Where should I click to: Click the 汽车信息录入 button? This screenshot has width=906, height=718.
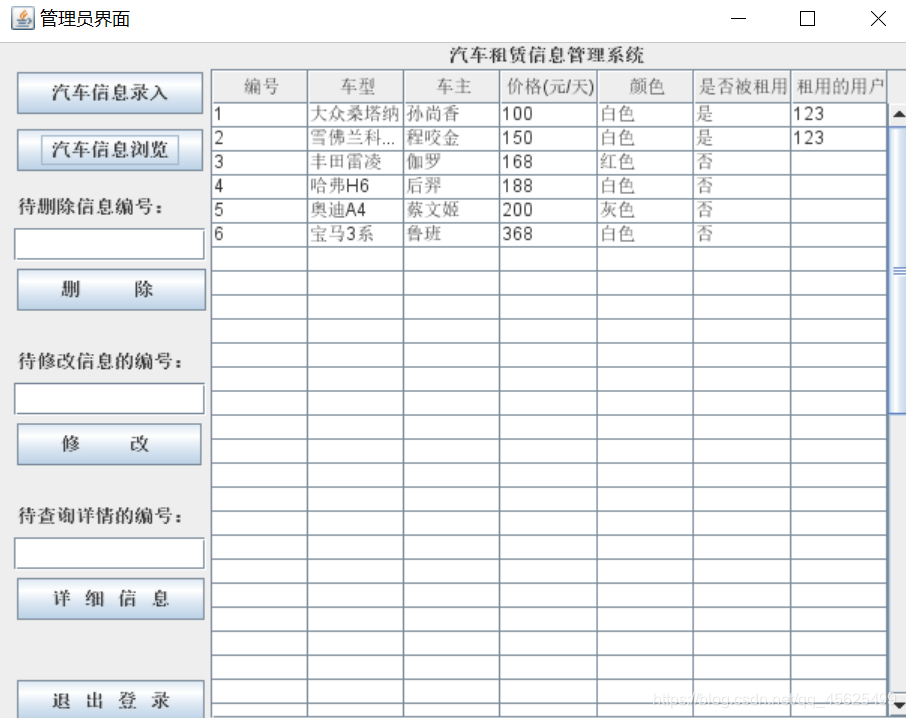tap(110, 92)
